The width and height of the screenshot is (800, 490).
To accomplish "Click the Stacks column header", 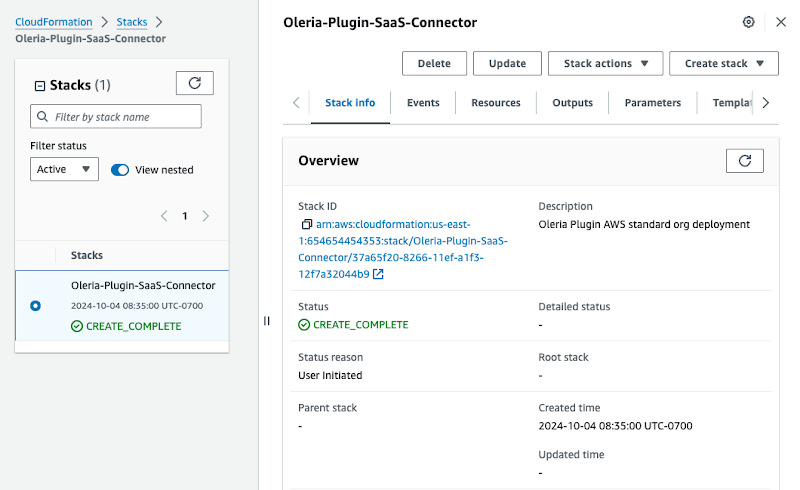I will point(87,255).
